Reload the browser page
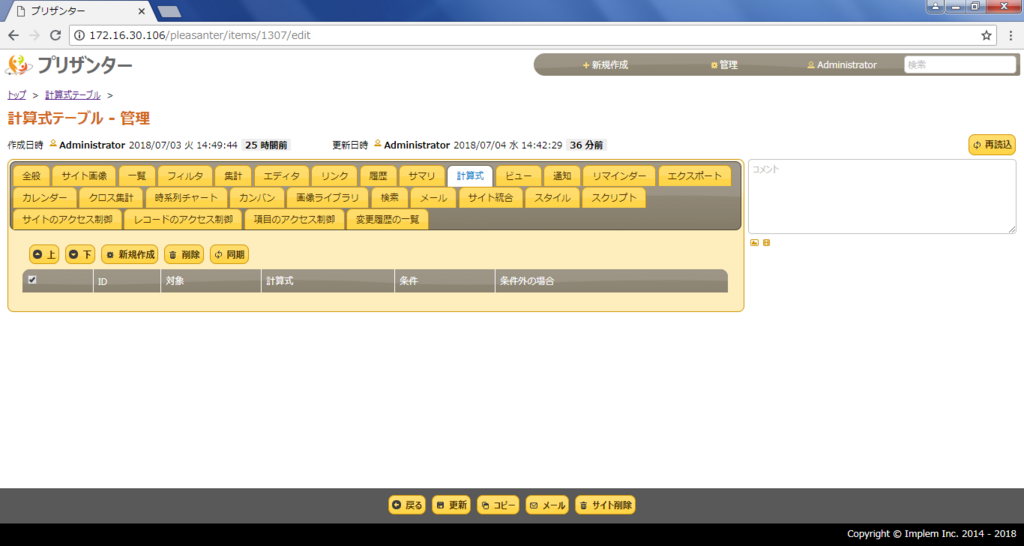 (56, 35)
